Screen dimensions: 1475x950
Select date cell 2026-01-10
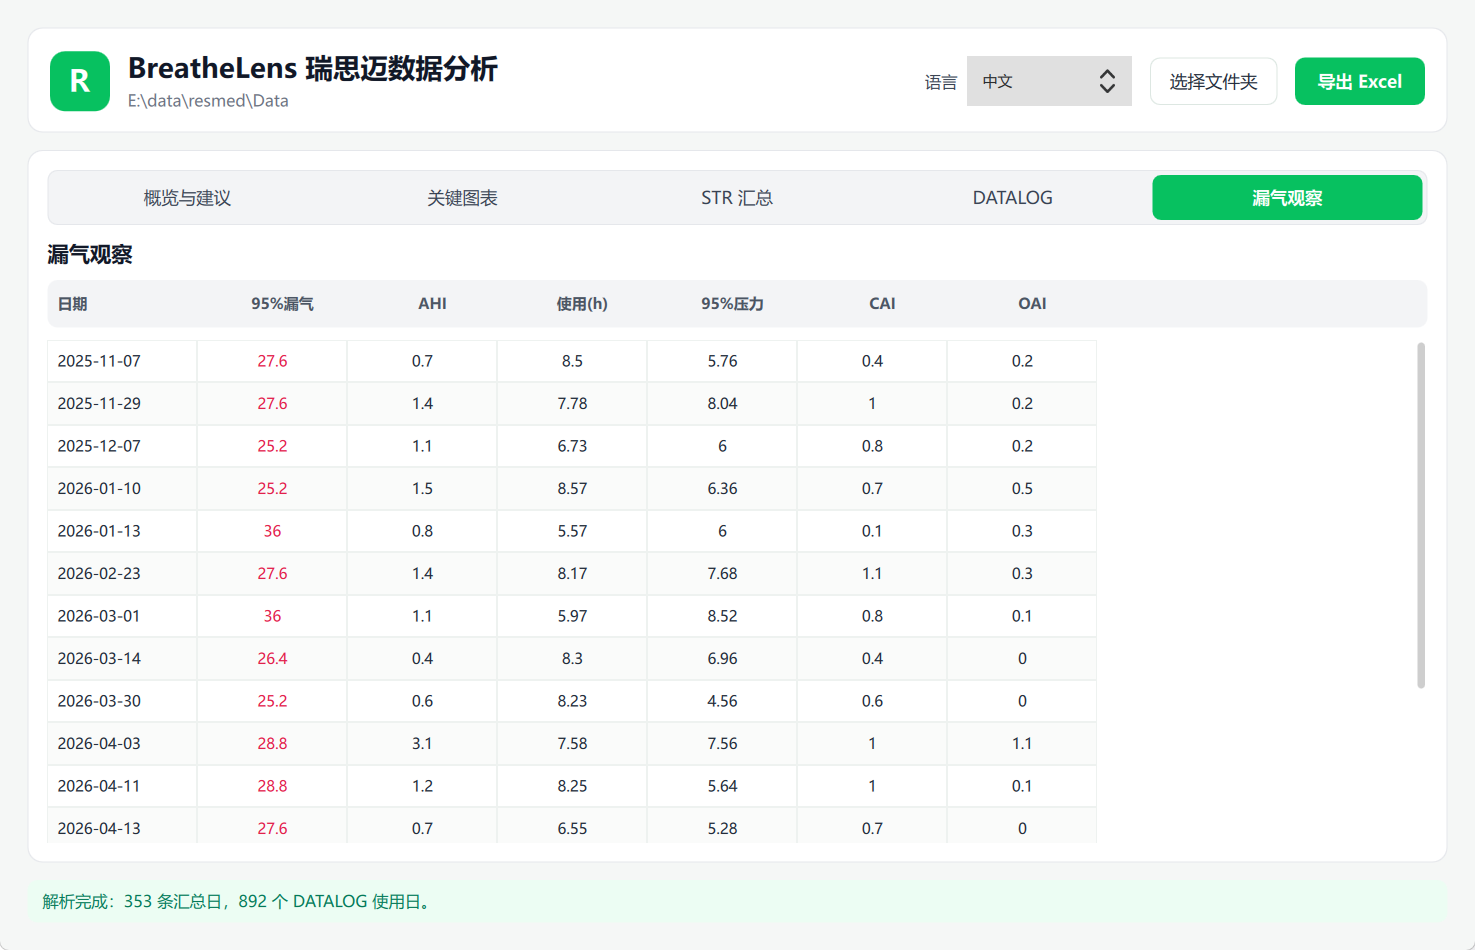click(x=122, y=489)
